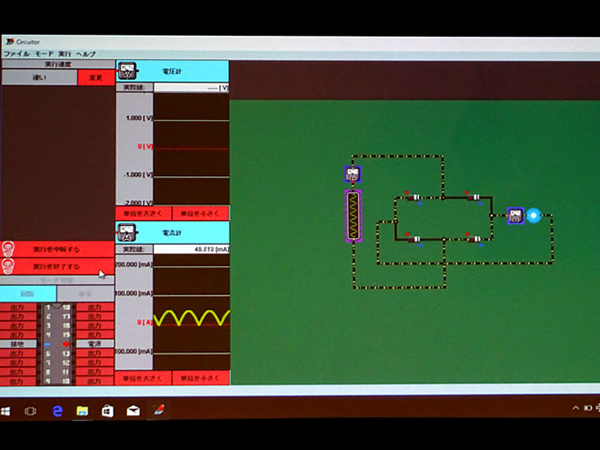Open the ヘルプ menu
Image resolution: width=600 pixels, height=450 pixels.
pos(86,52)
